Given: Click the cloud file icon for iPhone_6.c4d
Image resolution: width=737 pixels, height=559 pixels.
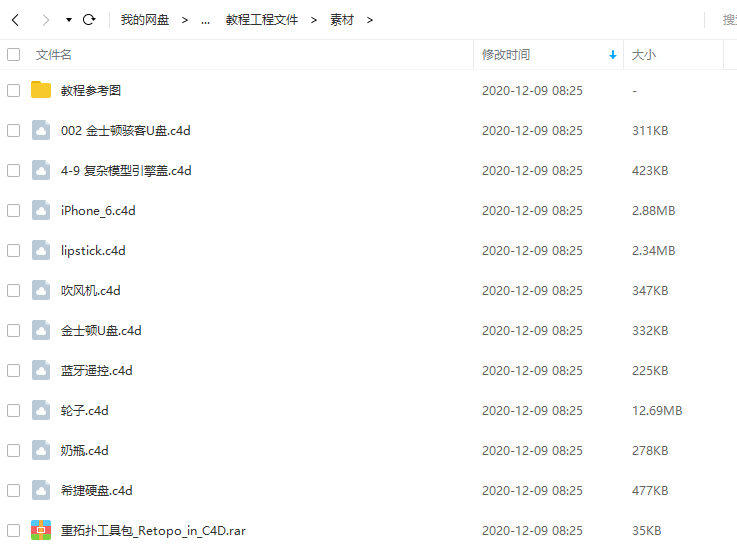Looking at the screenshot, I should point(41,210).
